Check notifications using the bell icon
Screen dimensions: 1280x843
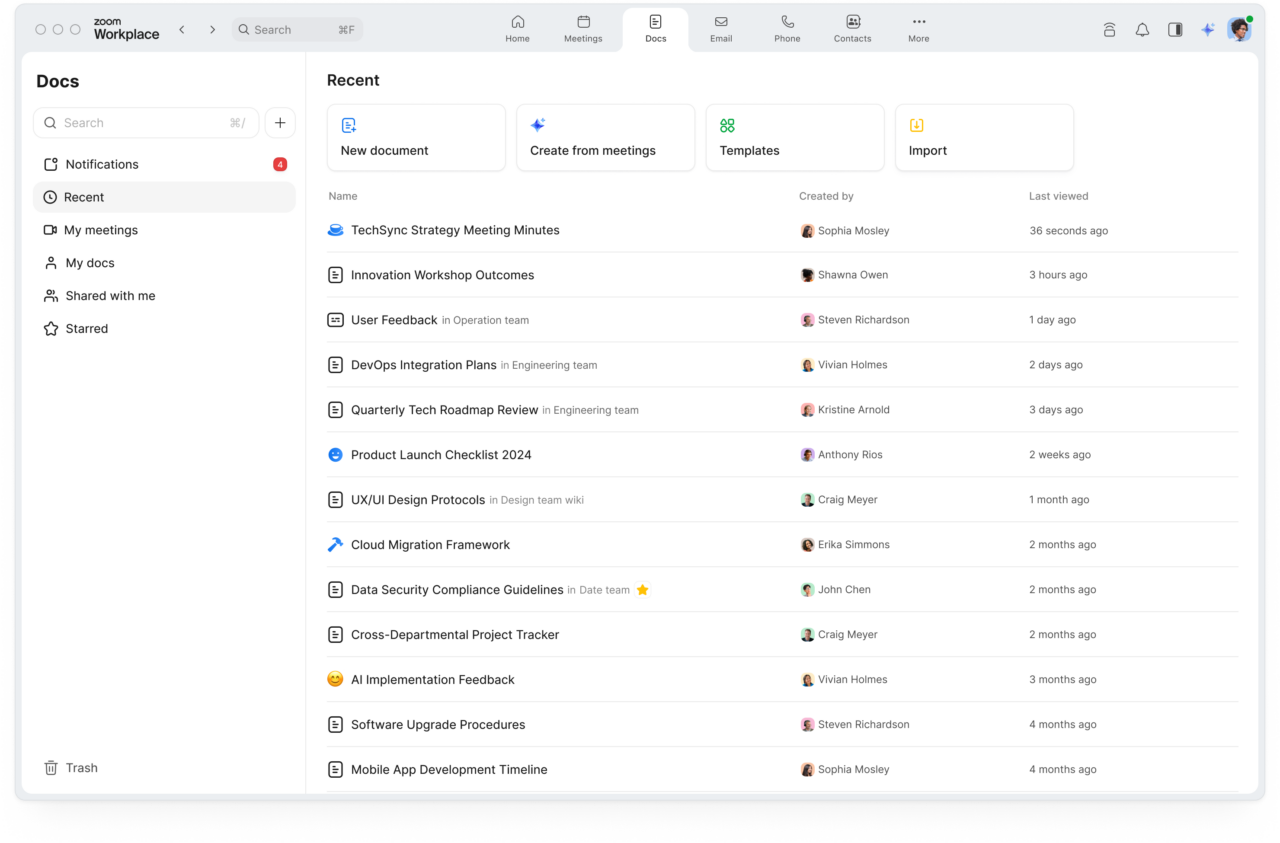(1142, 29)
